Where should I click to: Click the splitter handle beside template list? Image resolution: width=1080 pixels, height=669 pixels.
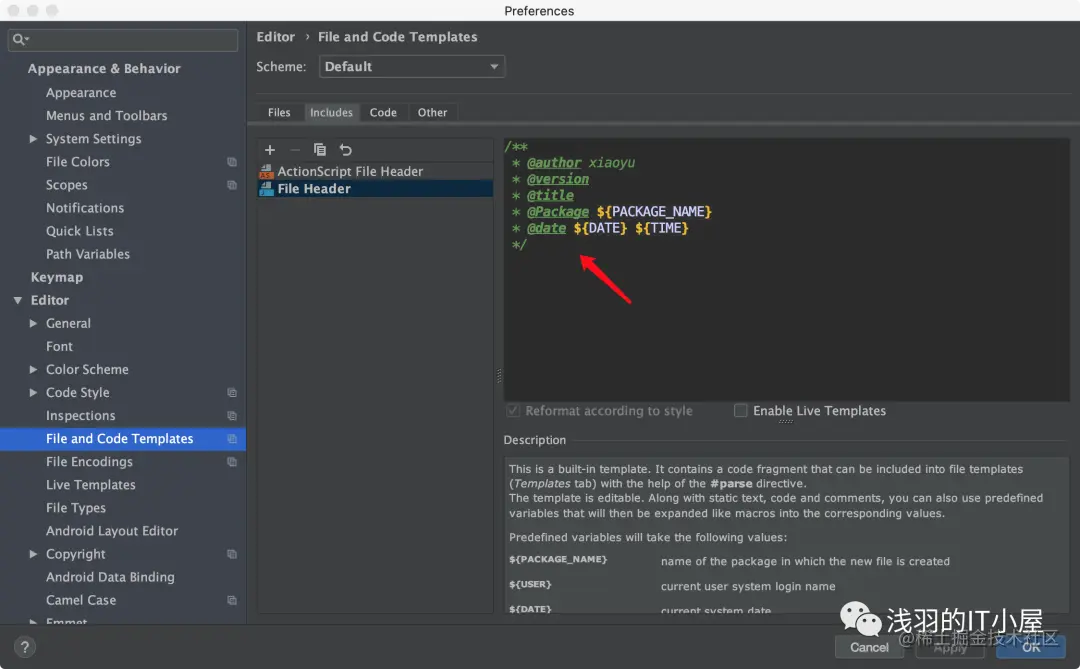499,375
